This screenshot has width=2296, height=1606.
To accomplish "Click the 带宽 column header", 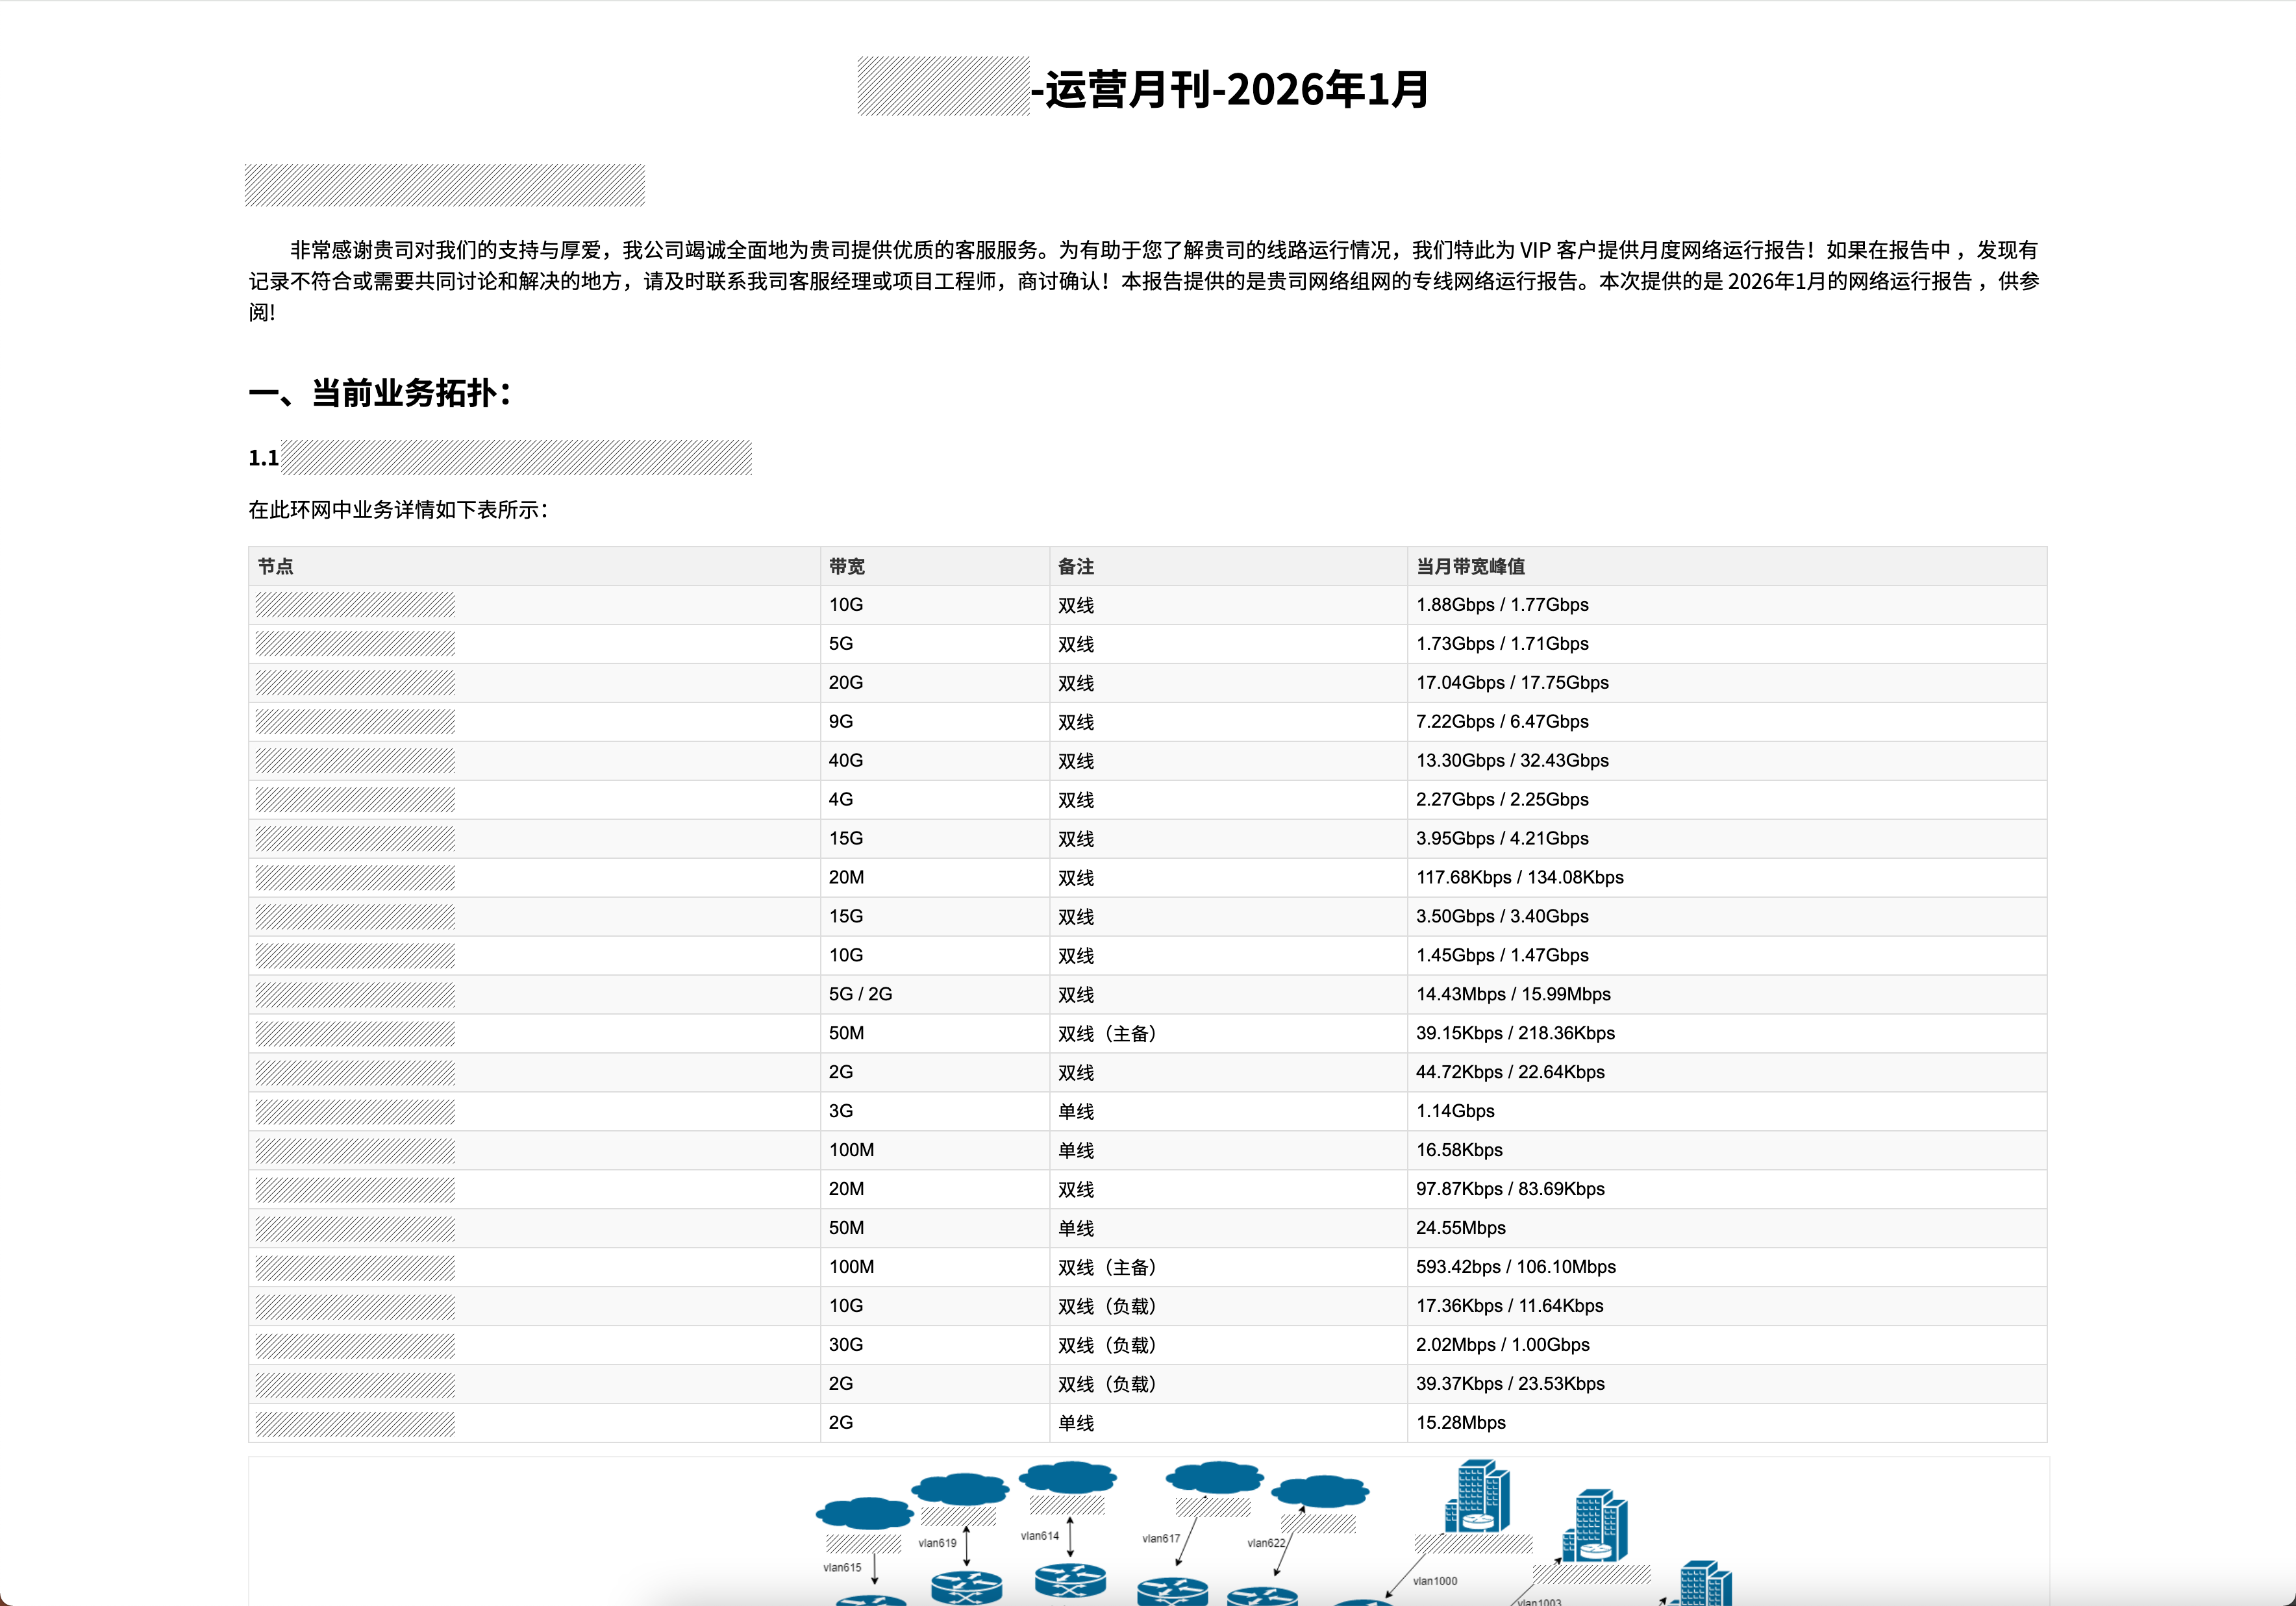I will click(x=846, y=566).
